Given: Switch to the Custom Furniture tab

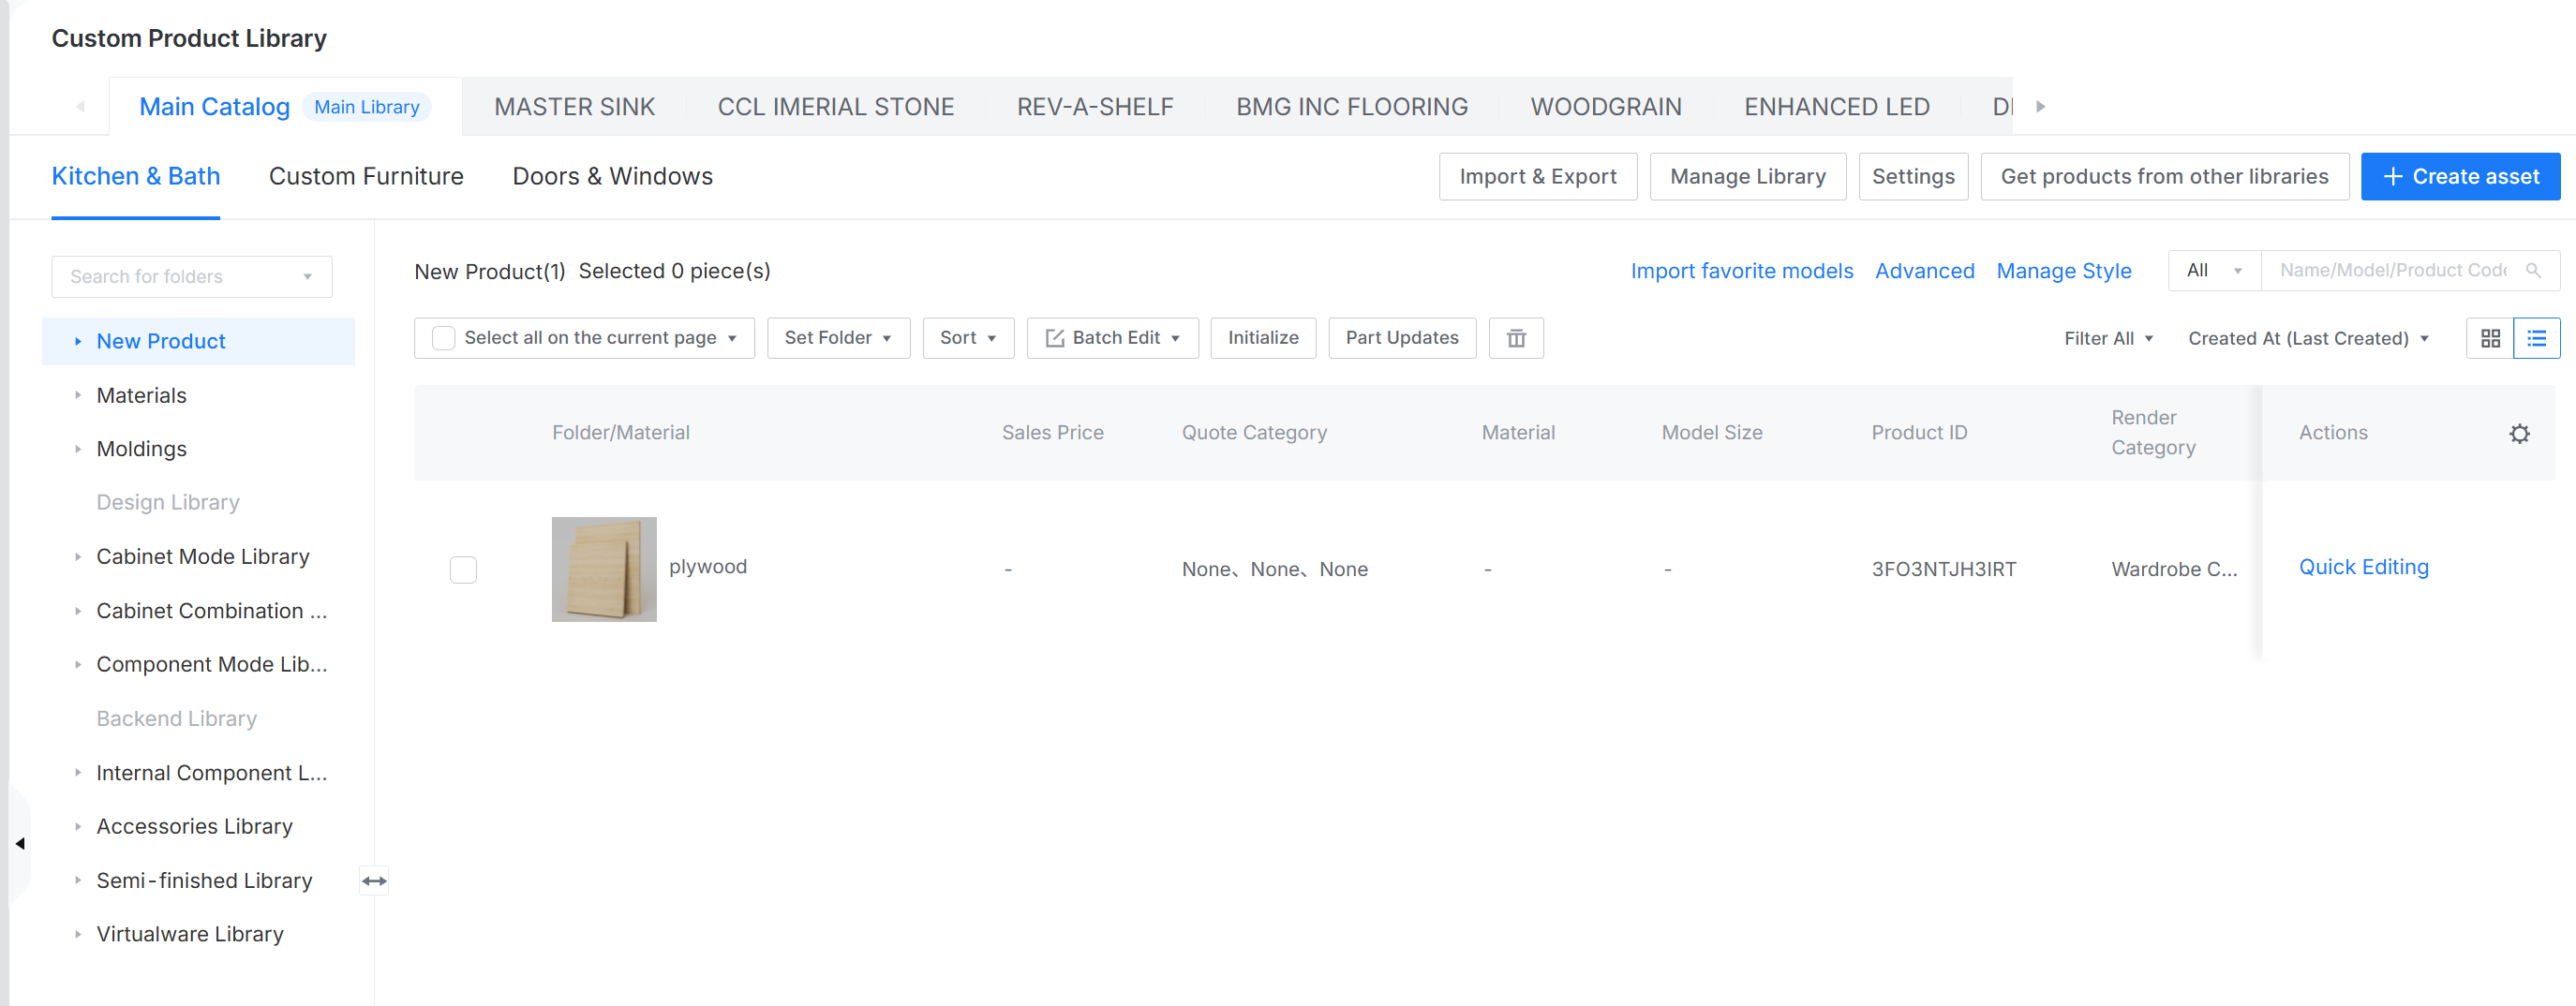Looking at the screenshot, I should click(366, 176).
